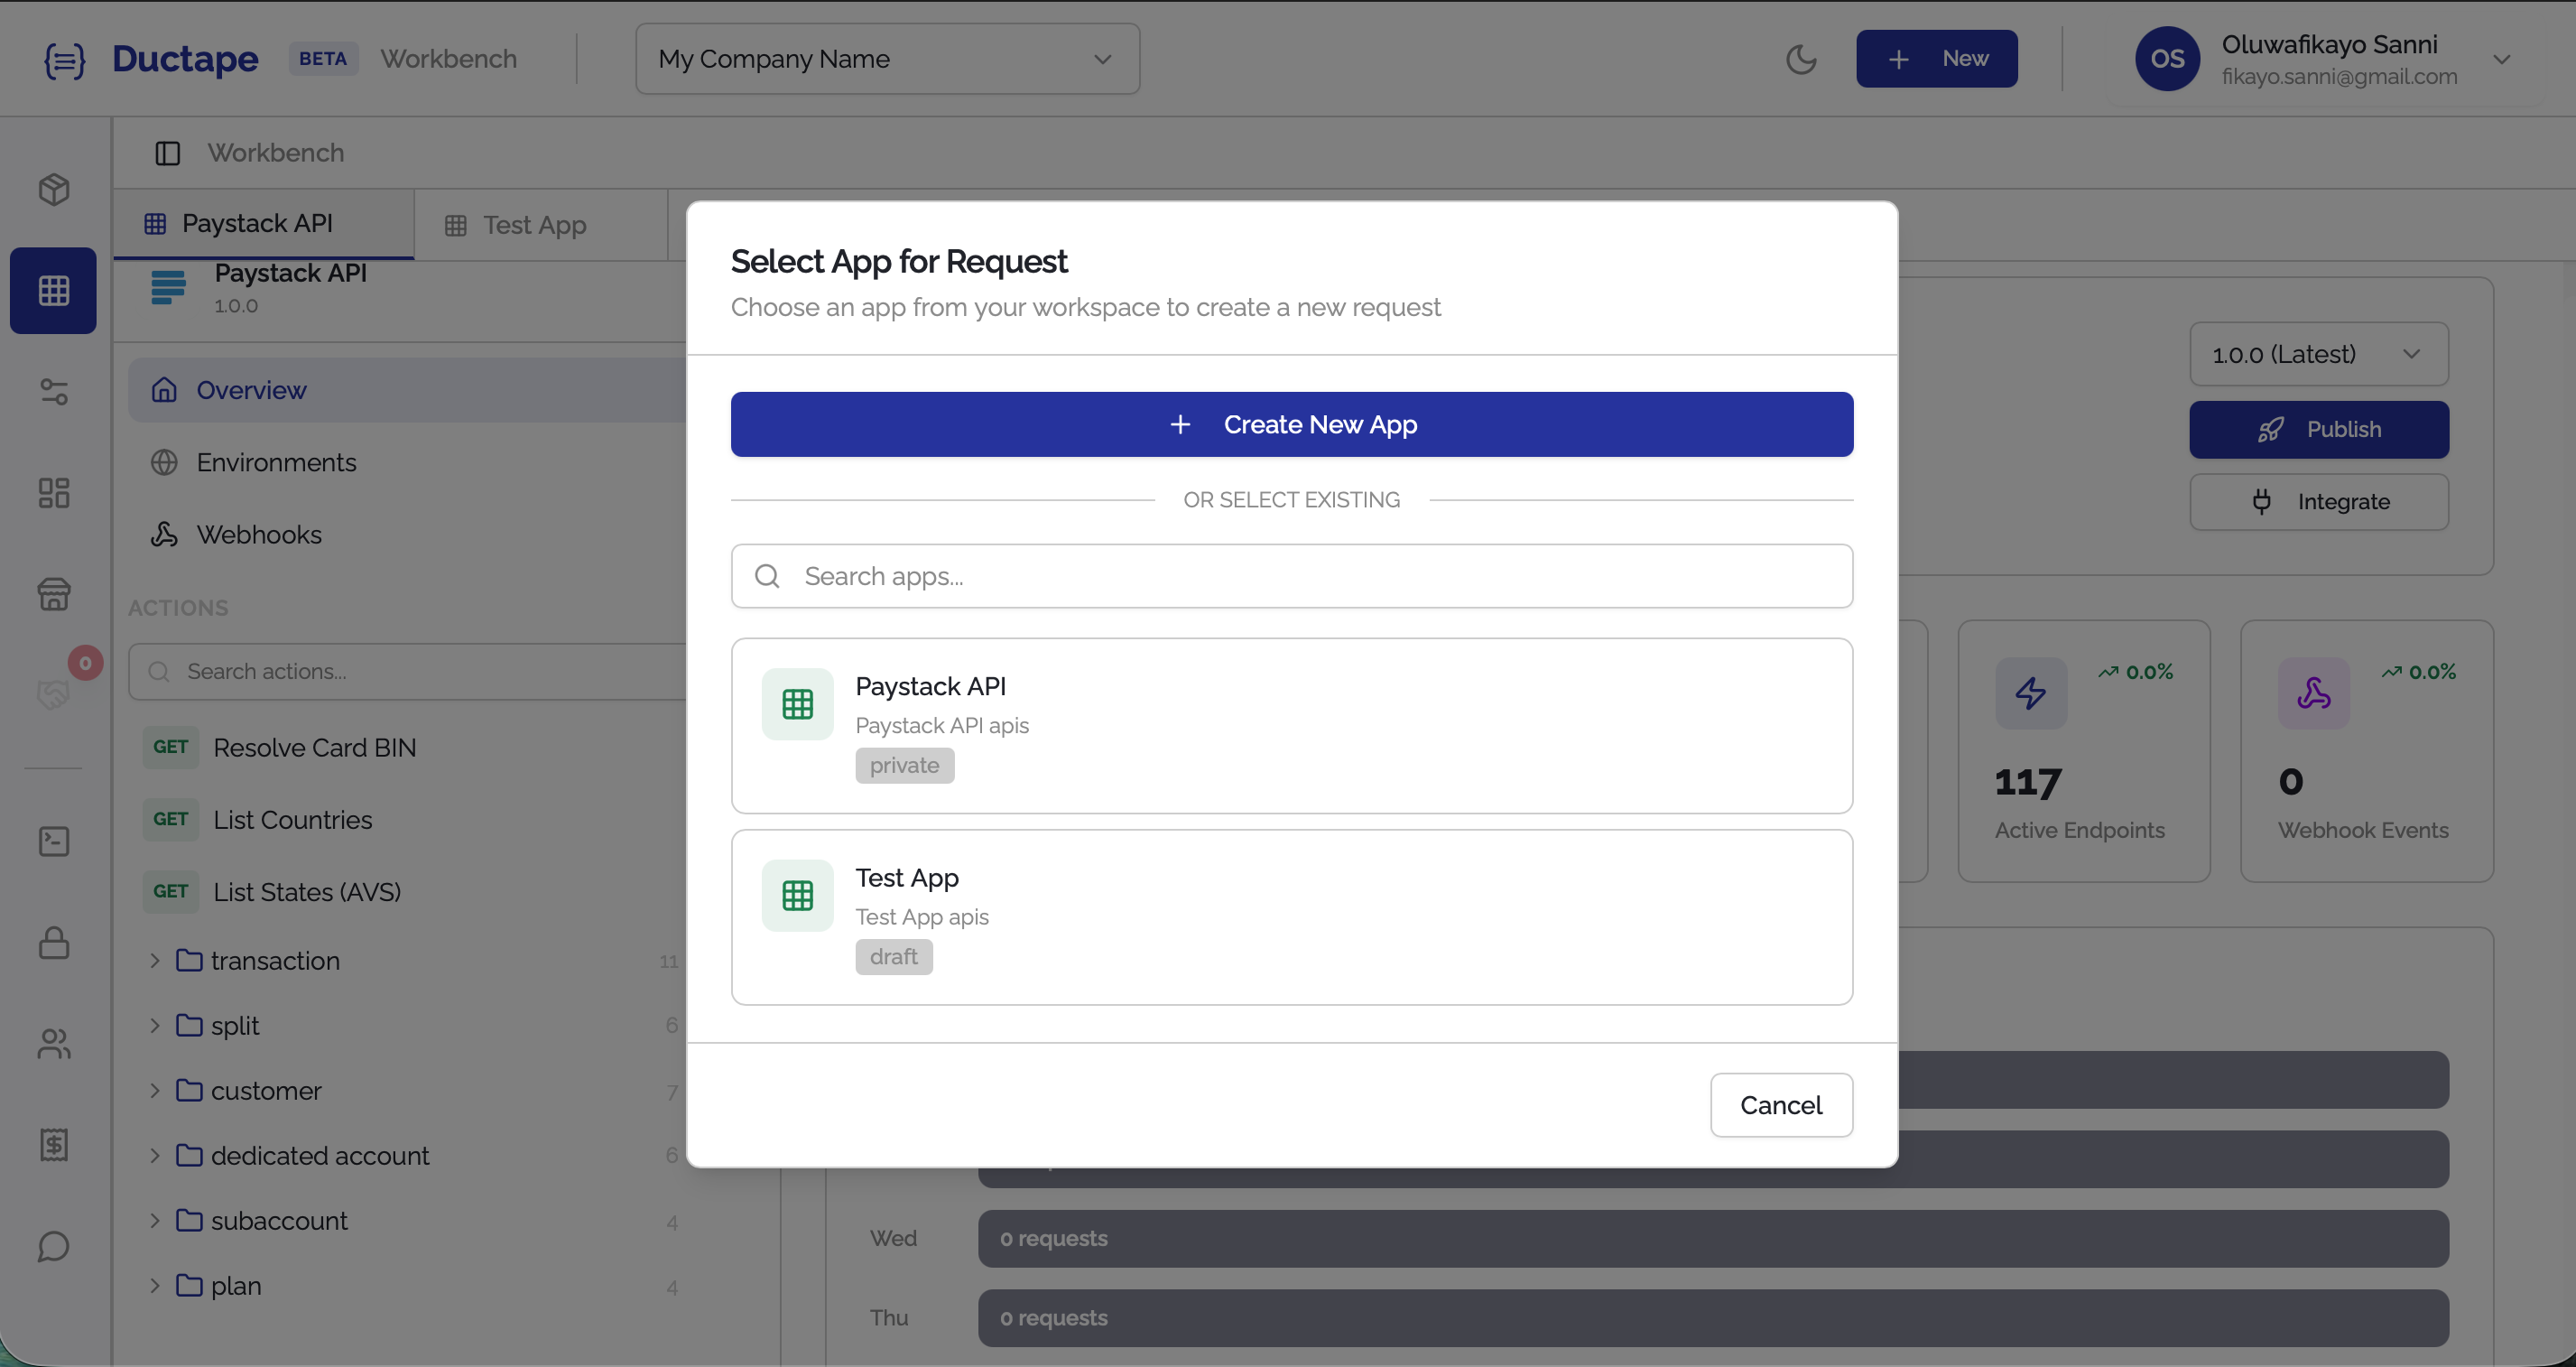Toggle dark mode with the moon icon
This screenshot has width=2576, height=1367.
point(1801,58)
